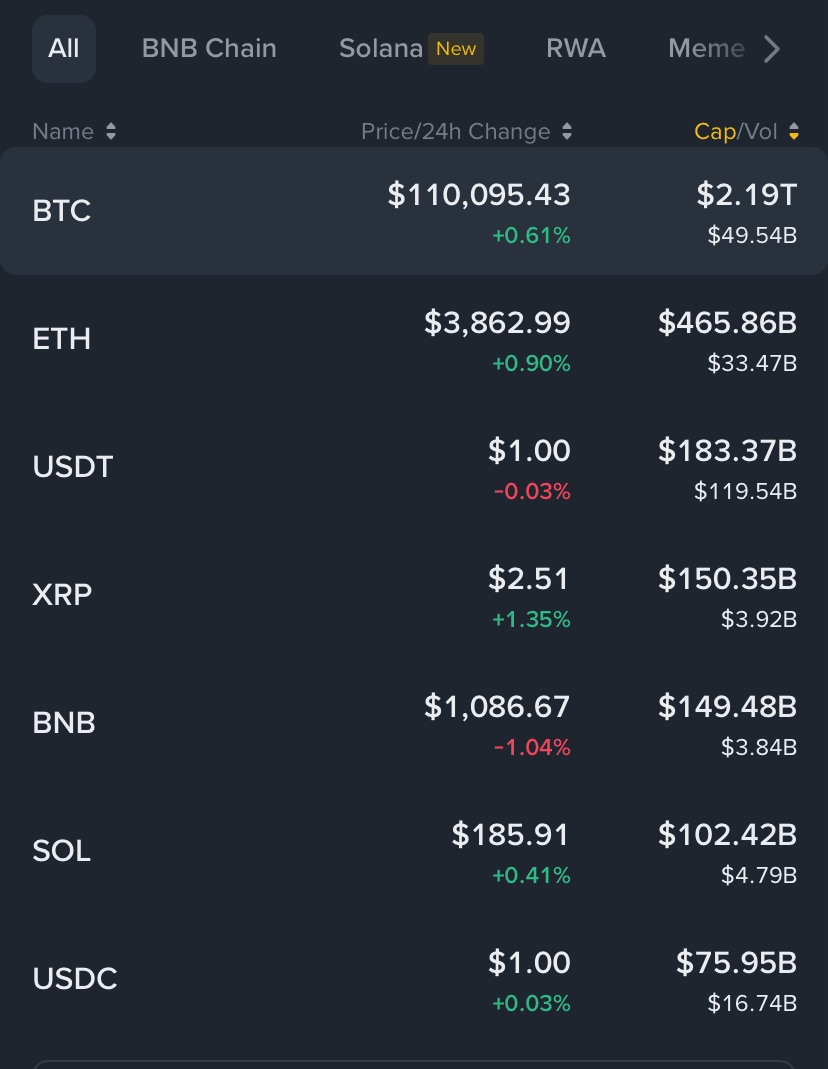Expand more category tabs with right chevron
Screen dimensions: 828x1069
(771, 49)
